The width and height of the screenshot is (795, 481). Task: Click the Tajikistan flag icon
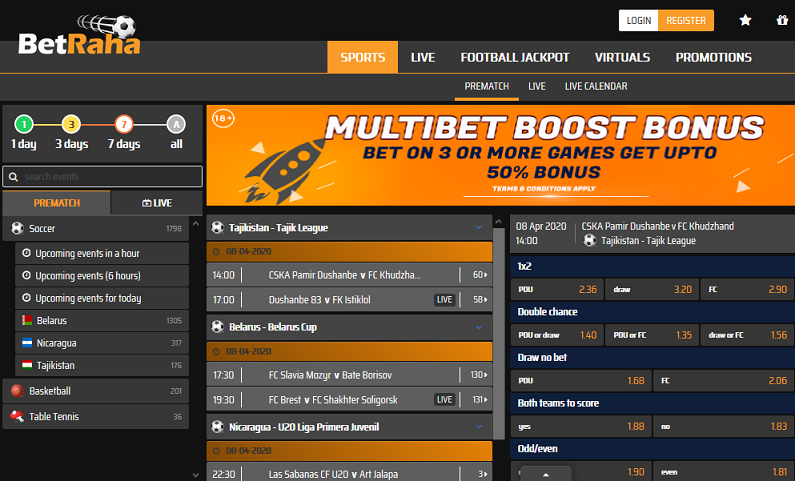pyautogui.click(x=27, y=365)
